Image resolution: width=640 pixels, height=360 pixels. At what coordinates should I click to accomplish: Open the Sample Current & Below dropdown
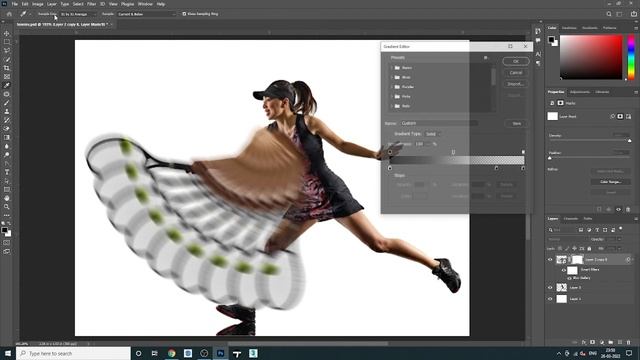click(147, 14)
